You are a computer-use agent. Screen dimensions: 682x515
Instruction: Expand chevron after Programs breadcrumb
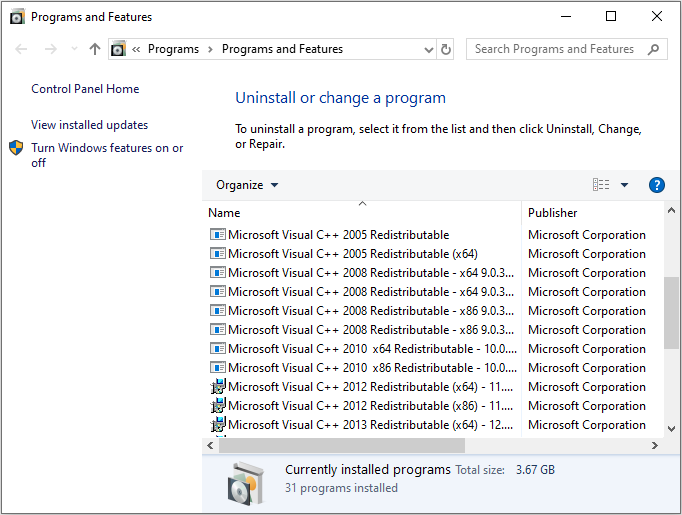click(211, 49)
